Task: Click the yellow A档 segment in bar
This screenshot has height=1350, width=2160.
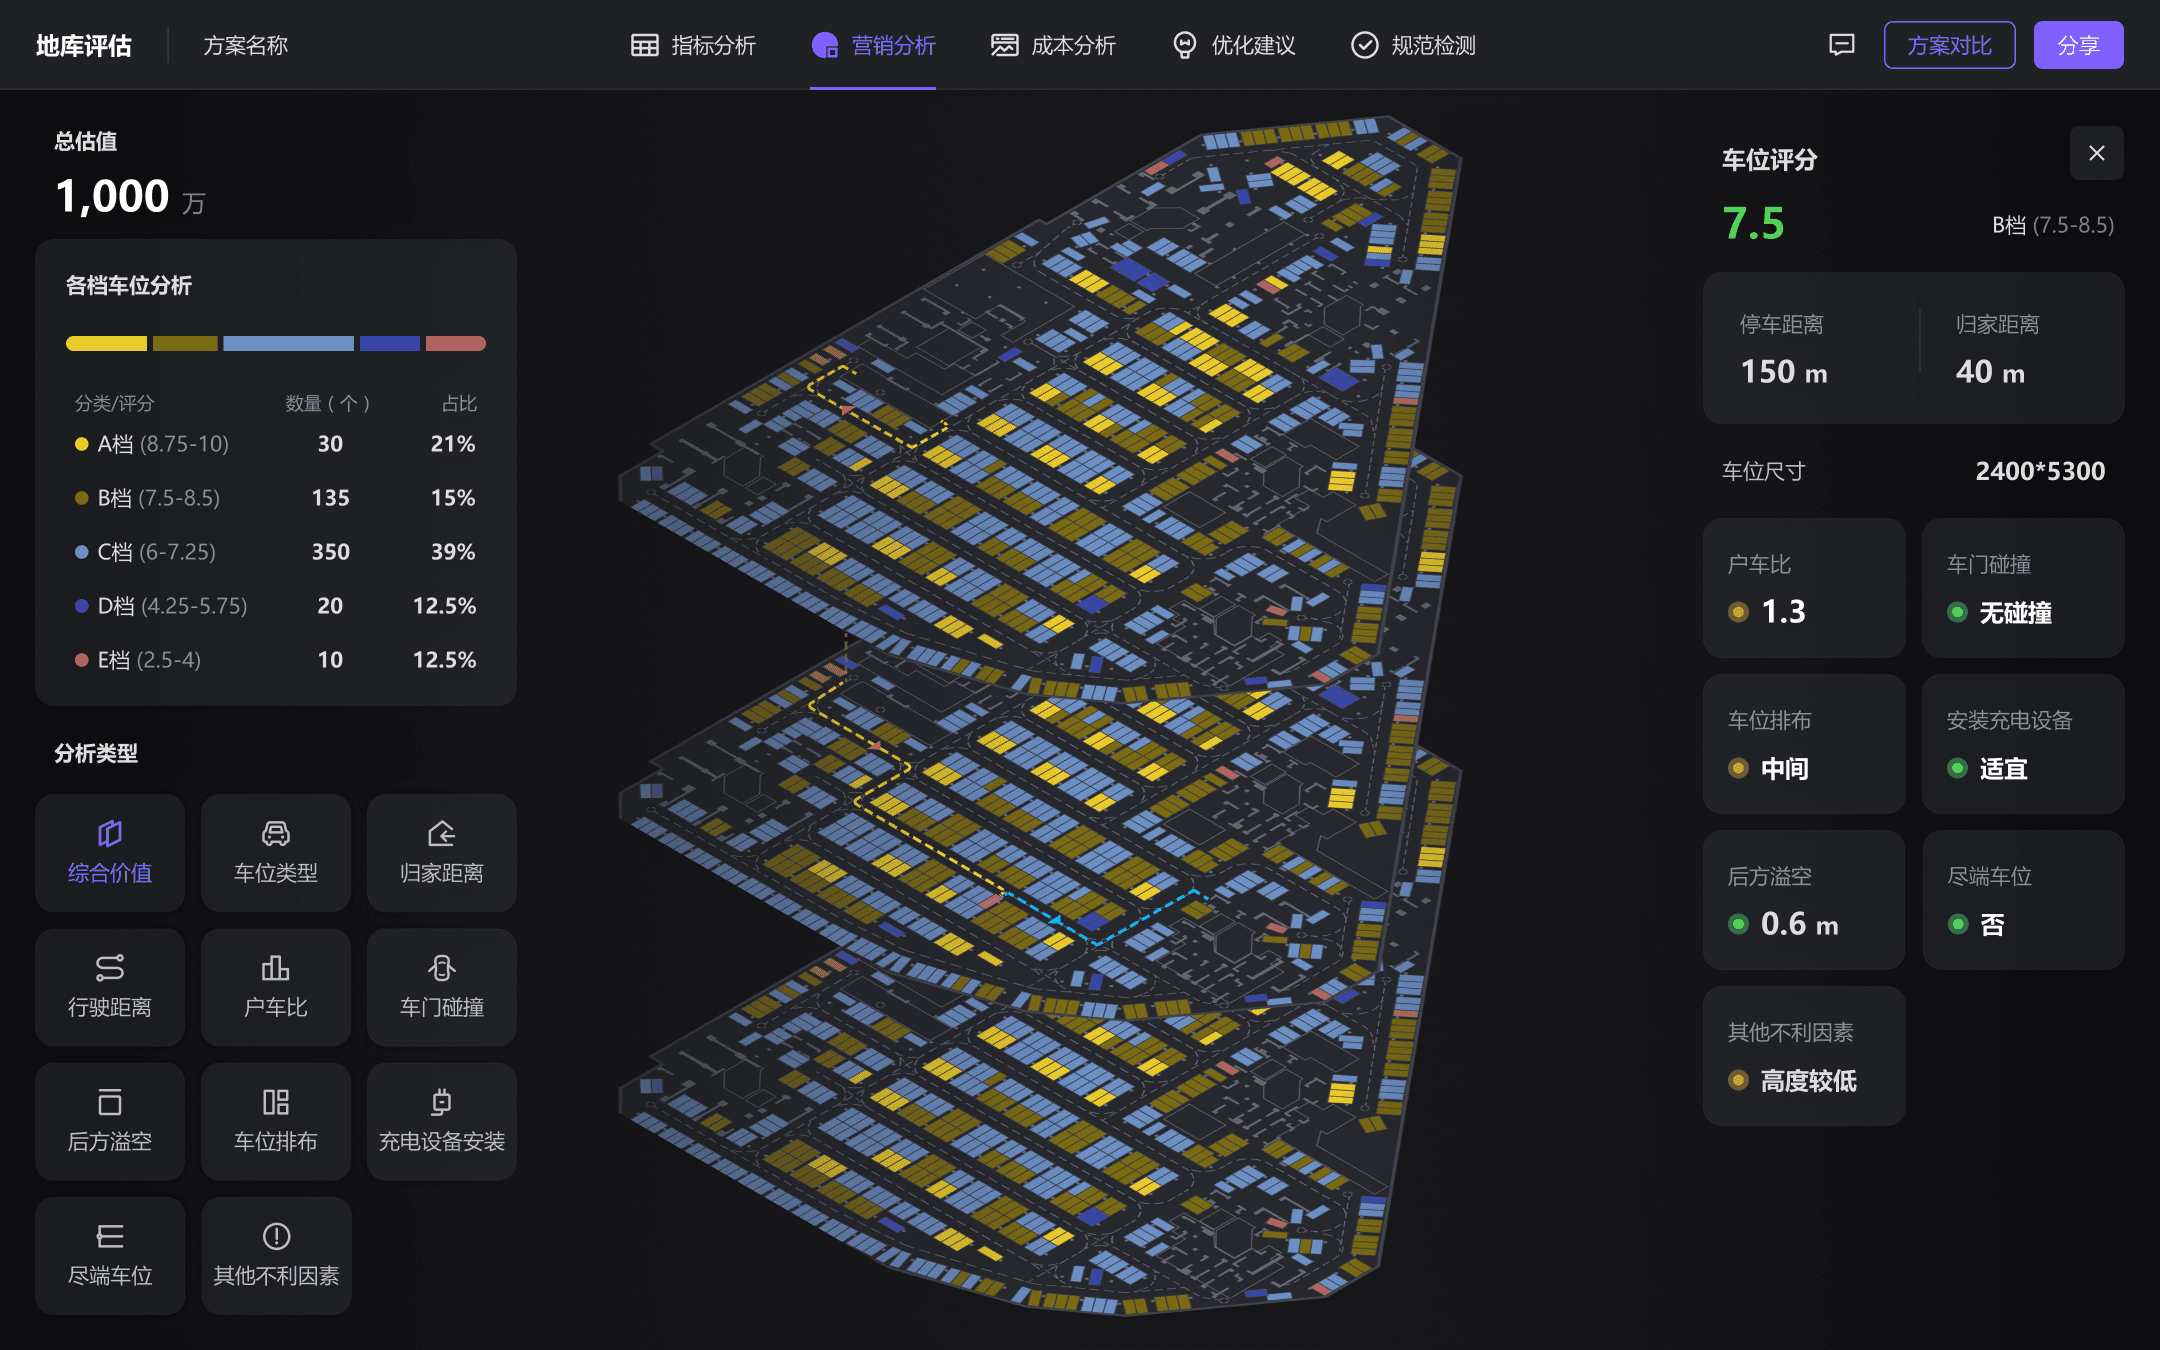Action: coord(106,343)
